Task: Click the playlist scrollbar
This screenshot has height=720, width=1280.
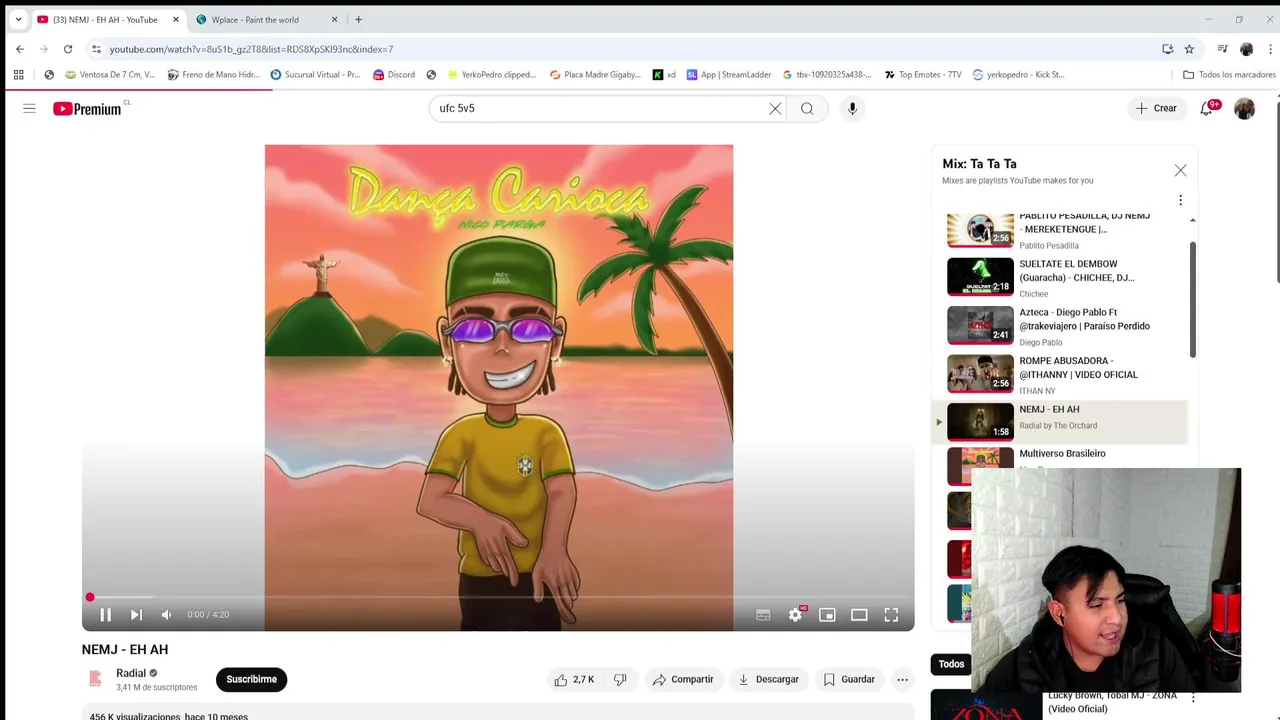Action: pyautogui.click(x=1192, y=300)
